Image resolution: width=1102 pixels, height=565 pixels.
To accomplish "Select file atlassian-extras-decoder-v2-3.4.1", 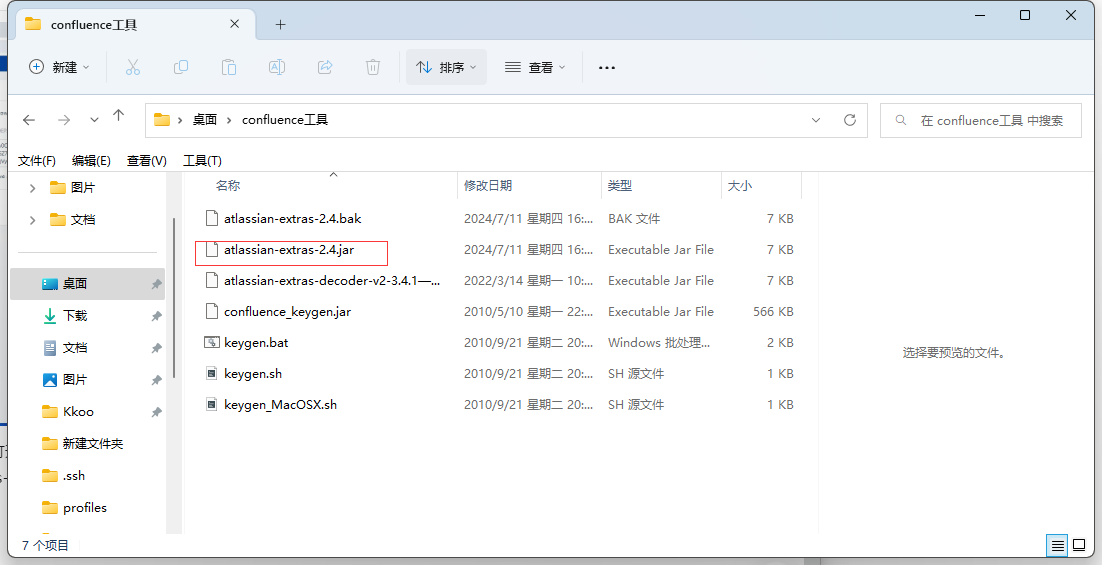I will pyautogui.click(x=332, y=280).
